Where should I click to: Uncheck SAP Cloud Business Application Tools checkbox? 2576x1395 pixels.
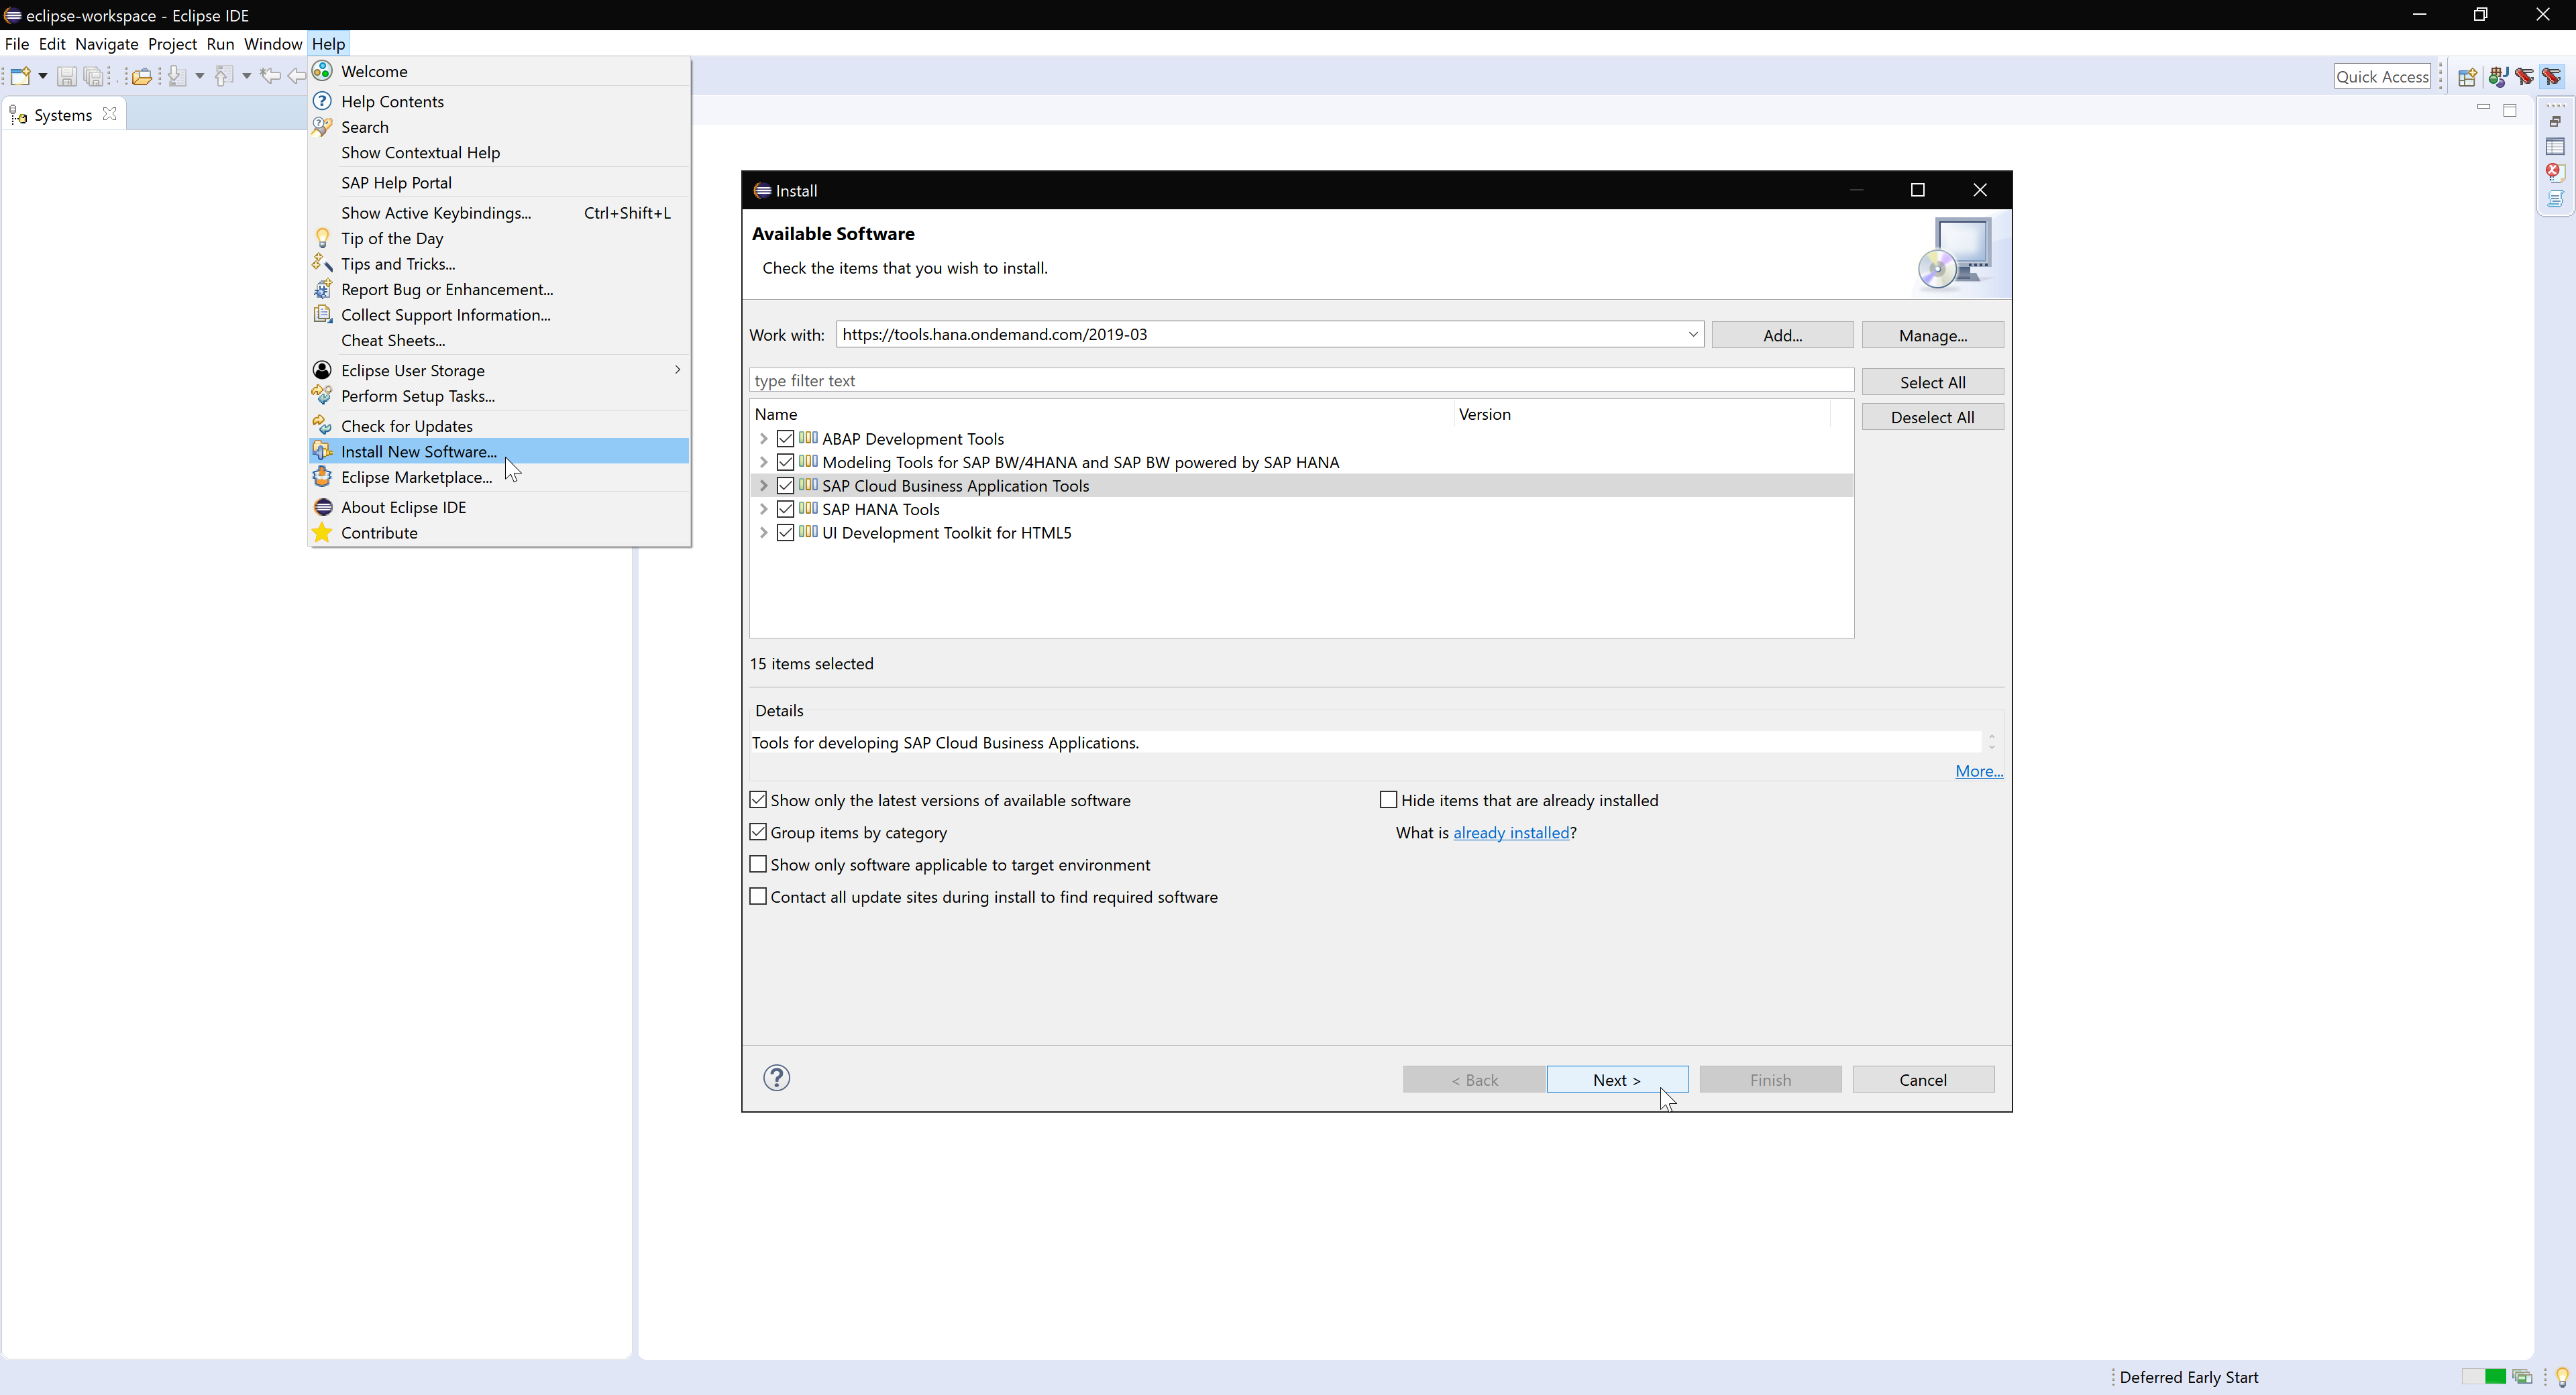pos(785,486)
